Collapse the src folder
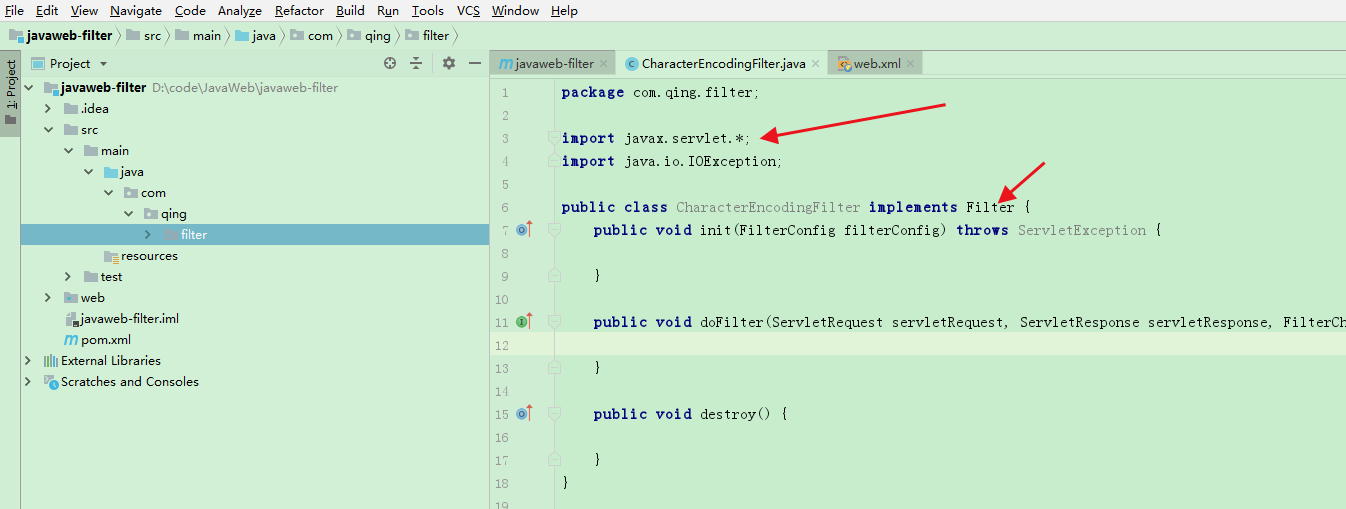Viewport: 1346px width, 509px height. point(48,130)
